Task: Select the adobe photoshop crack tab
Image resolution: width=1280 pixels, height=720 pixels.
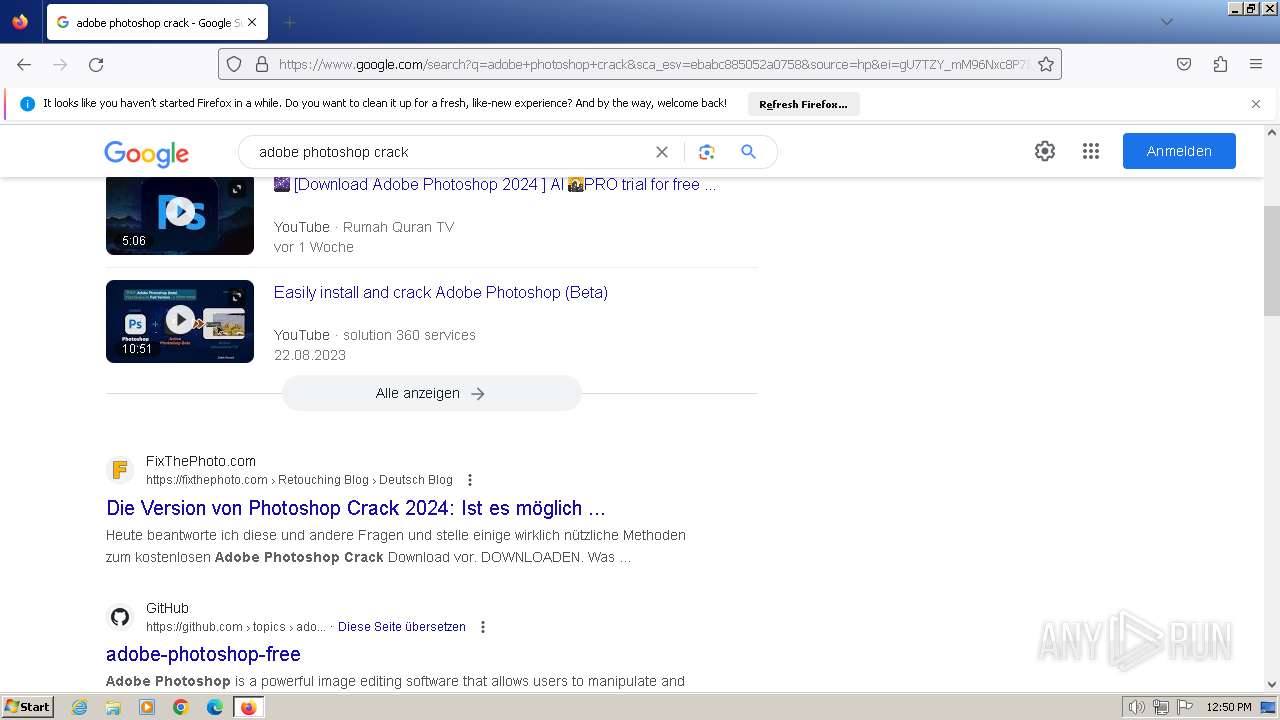Action: (x=157, y=22)
